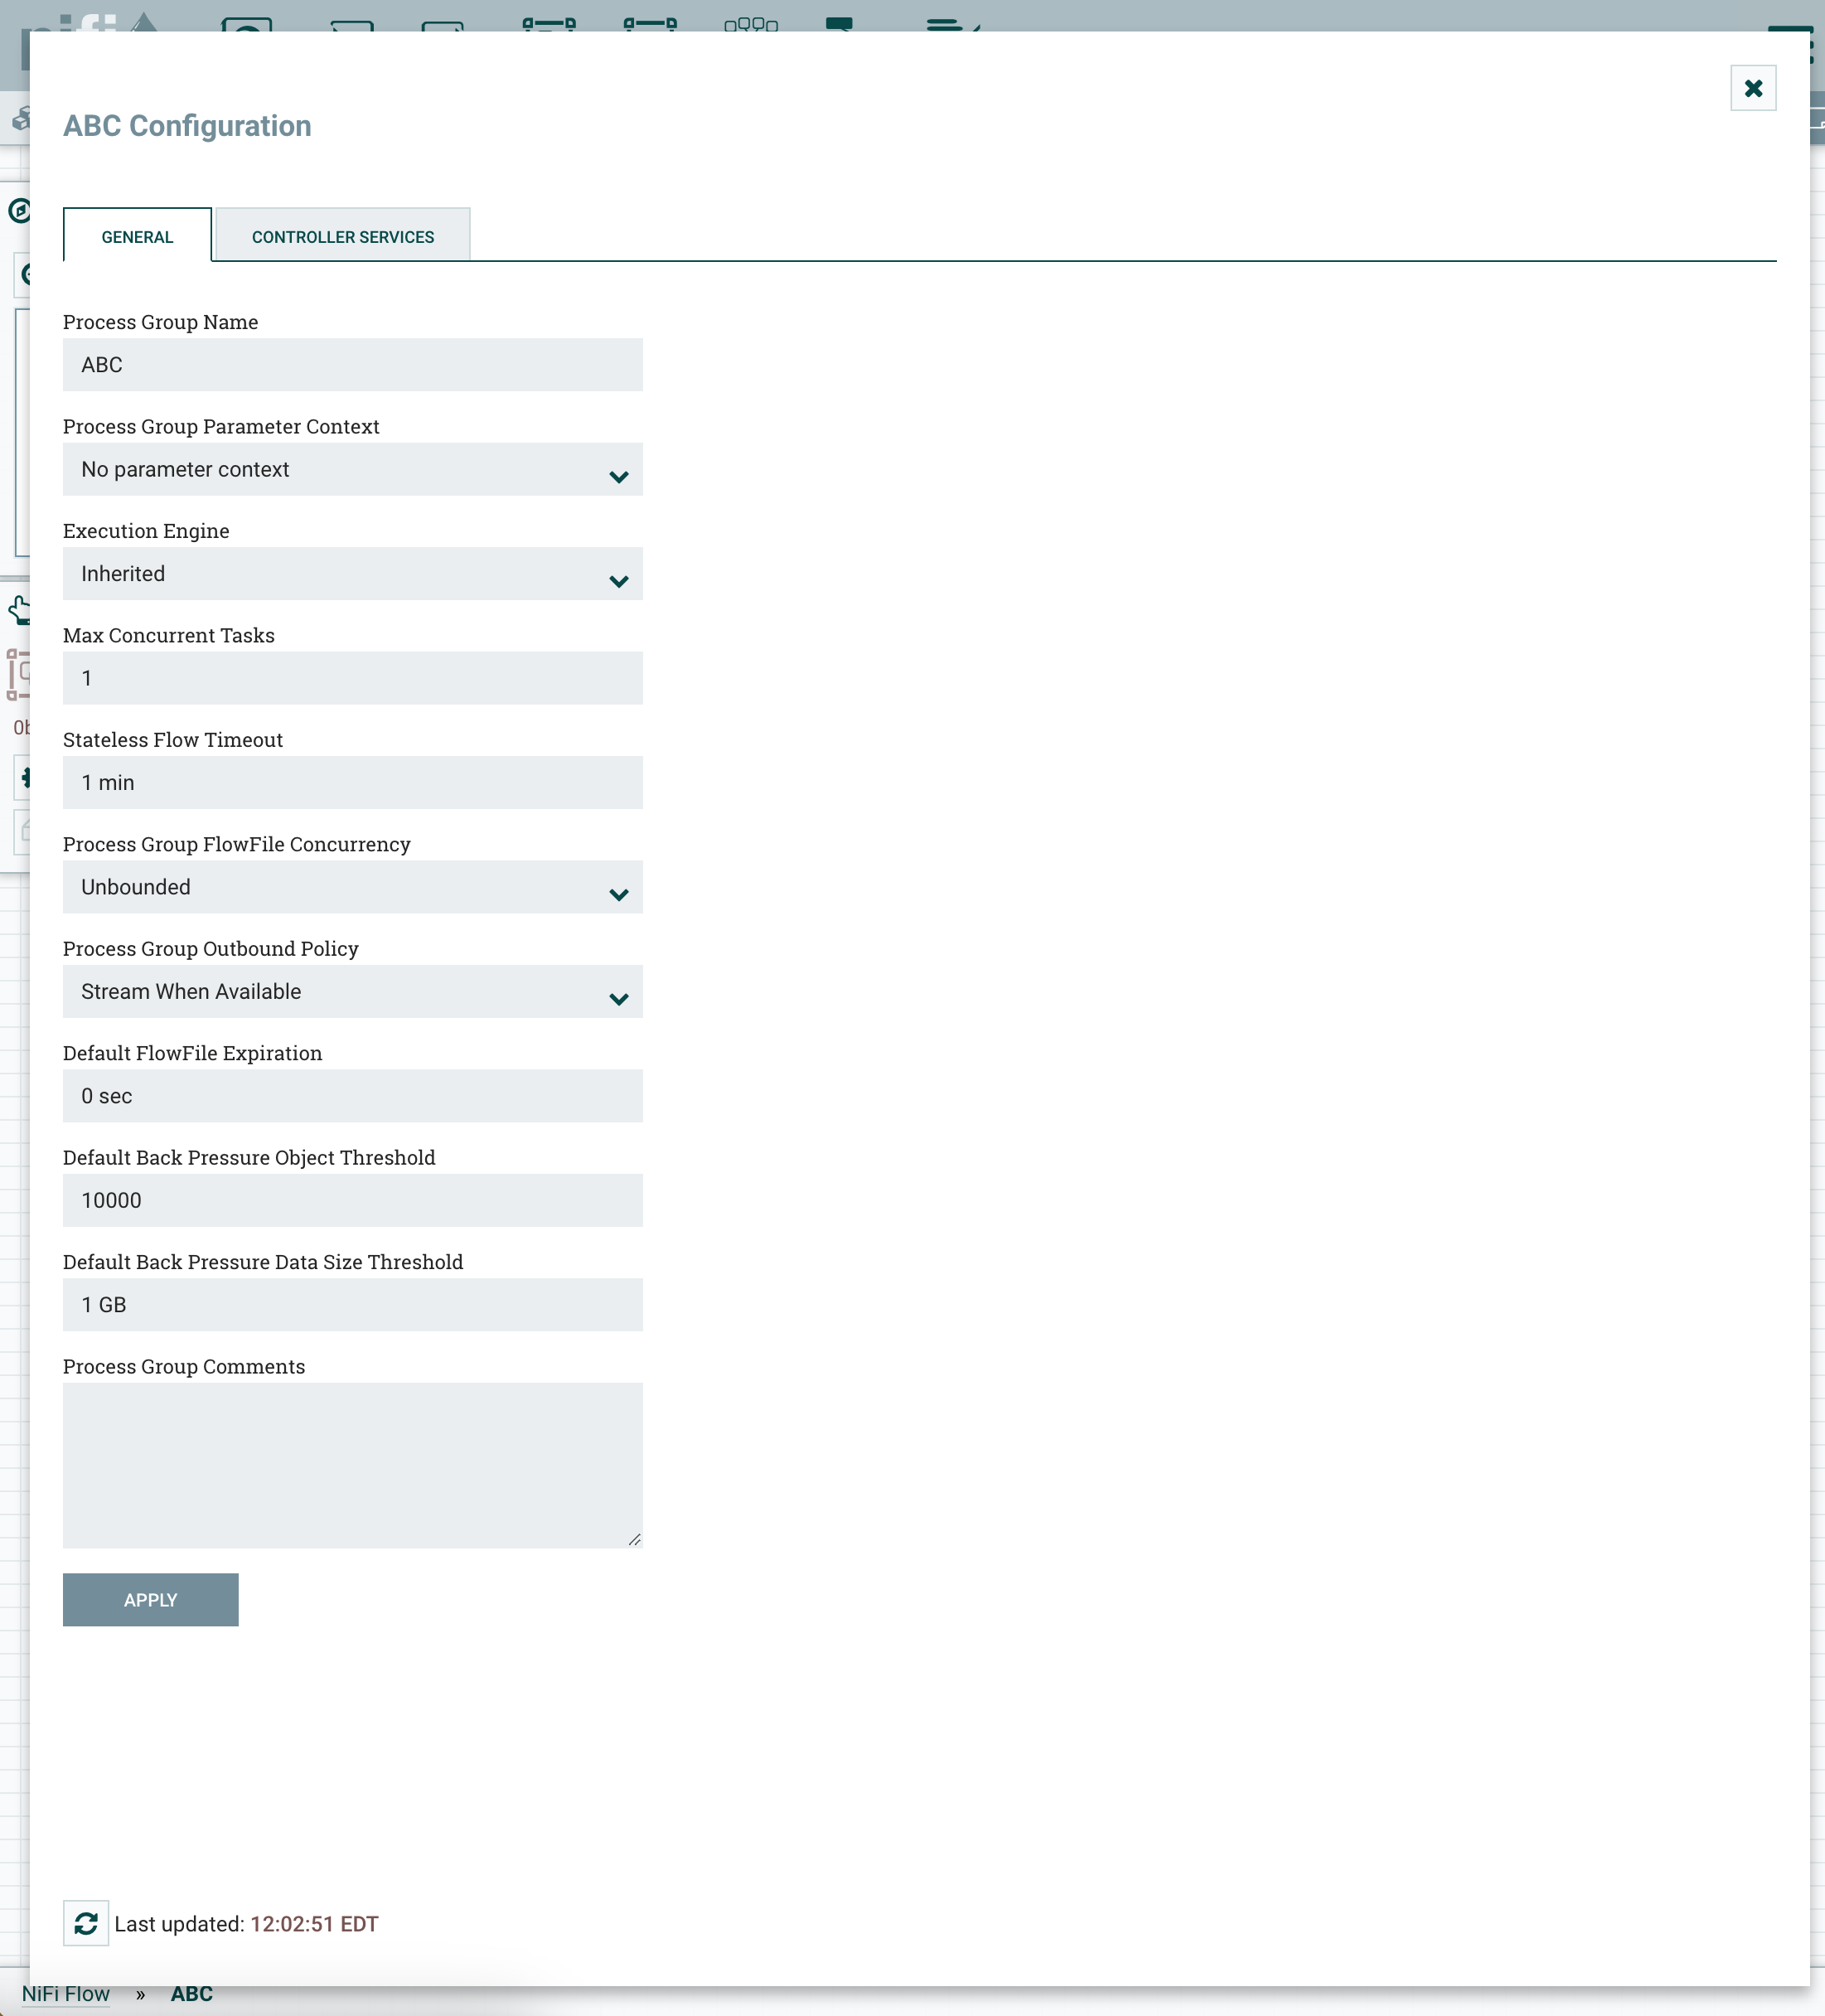Click the Process Group Name input field
This screenshot has width=1825, height=2016.
(x=353, y=366)
